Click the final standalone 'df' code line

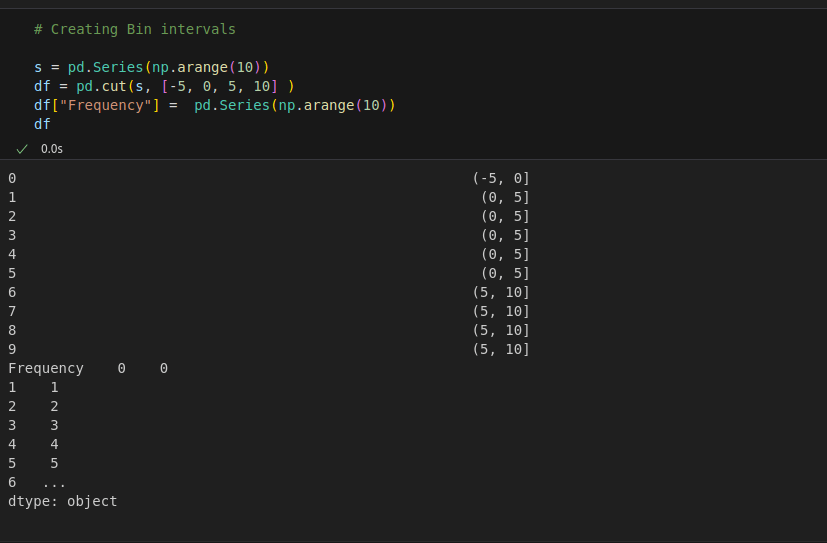click(42, 124)
